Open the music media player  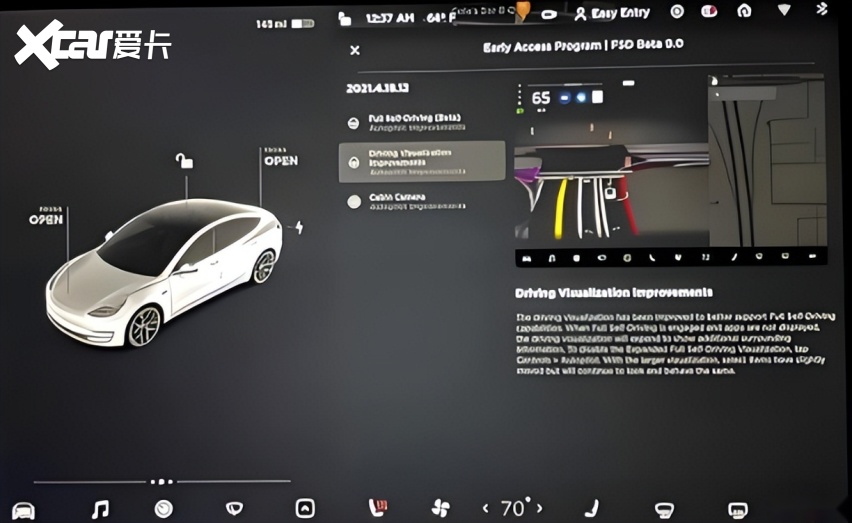100,509
